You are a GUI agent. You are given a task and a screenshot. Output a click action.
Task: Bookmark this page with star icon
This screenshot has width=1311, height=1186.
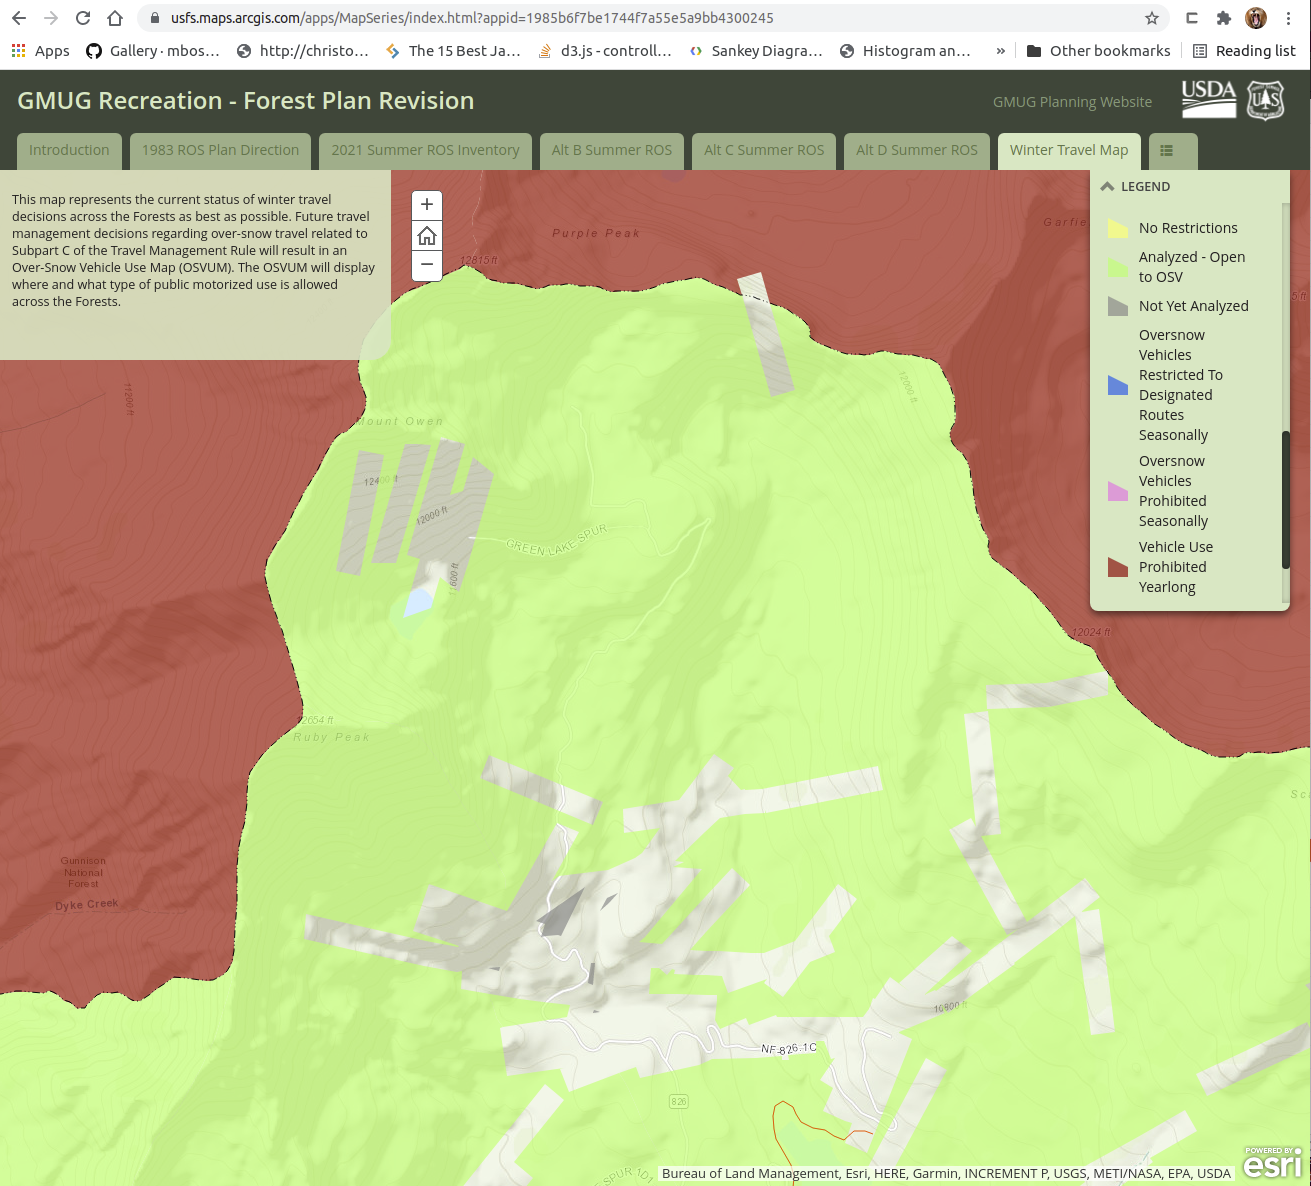[x=1152, y=18]
